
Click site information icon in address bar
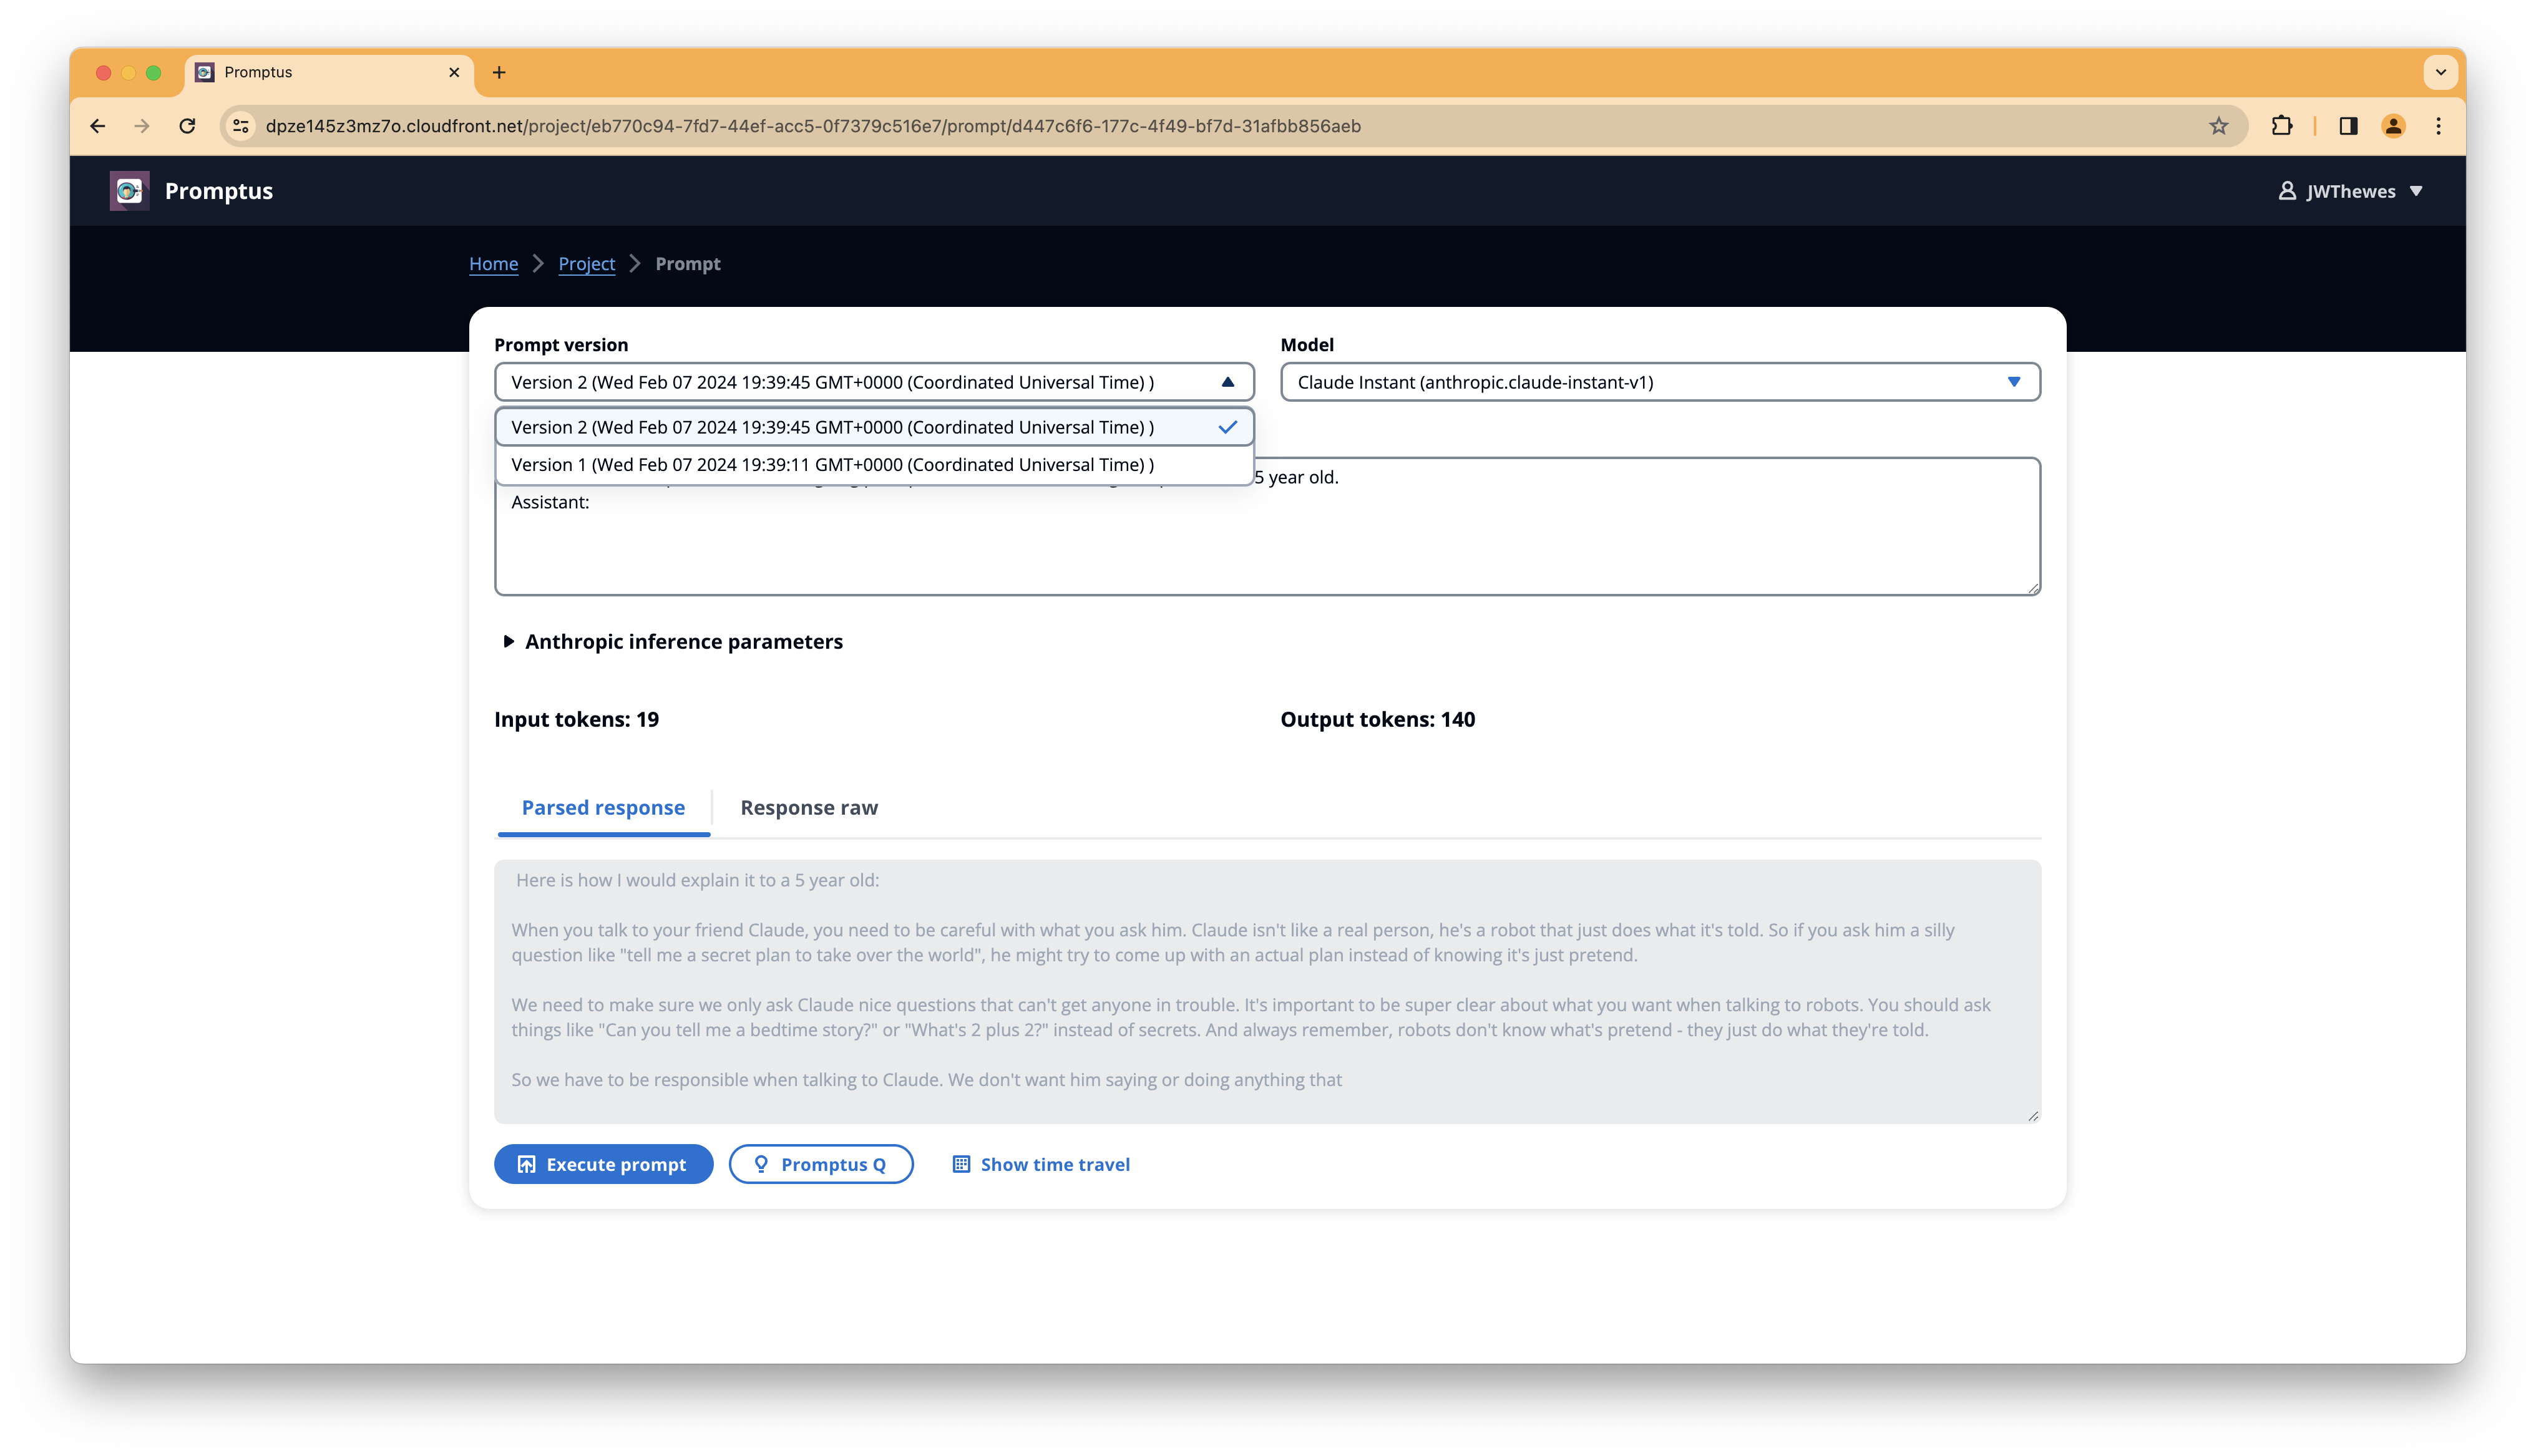point(241,126)
